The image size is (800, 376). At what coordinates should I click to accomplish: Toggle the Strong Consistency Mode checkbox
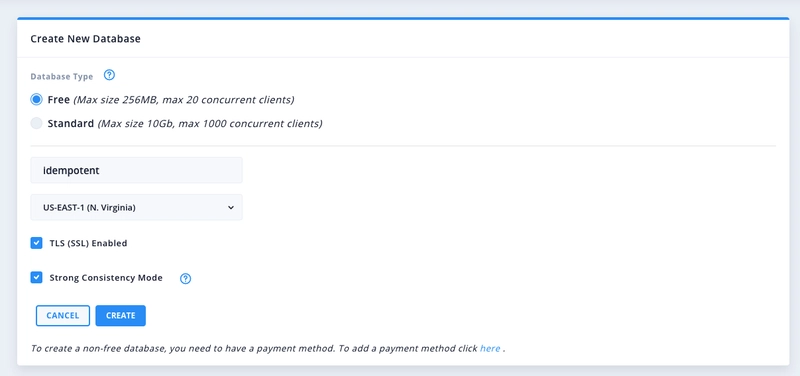(36, 278)
